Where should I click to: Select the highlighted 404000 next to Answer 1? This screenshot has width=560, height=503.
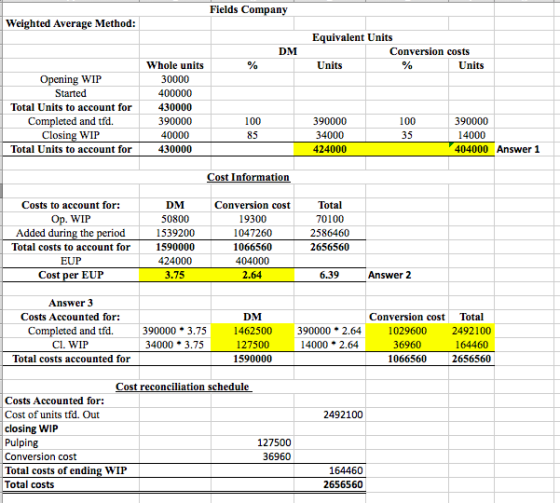point(471,149)
